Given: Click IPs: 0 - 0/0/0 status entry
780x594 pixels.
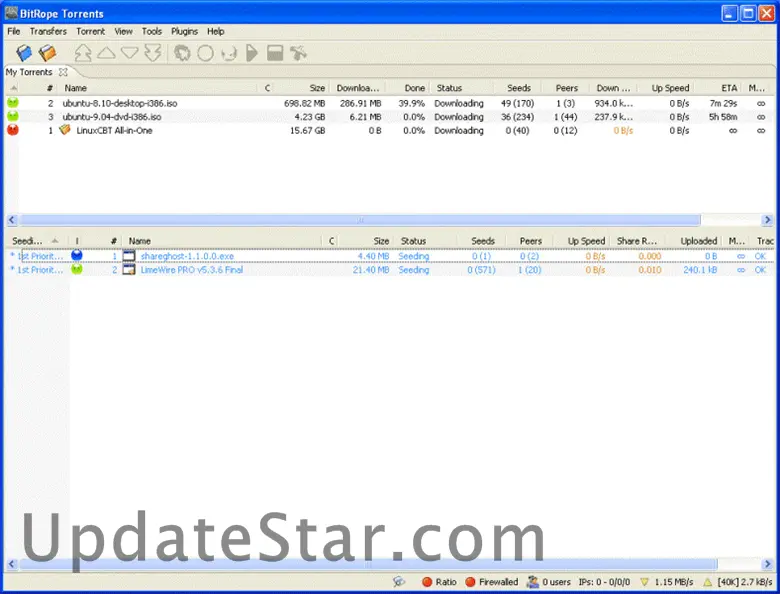Looking at the screenshot, I should 604,582.
